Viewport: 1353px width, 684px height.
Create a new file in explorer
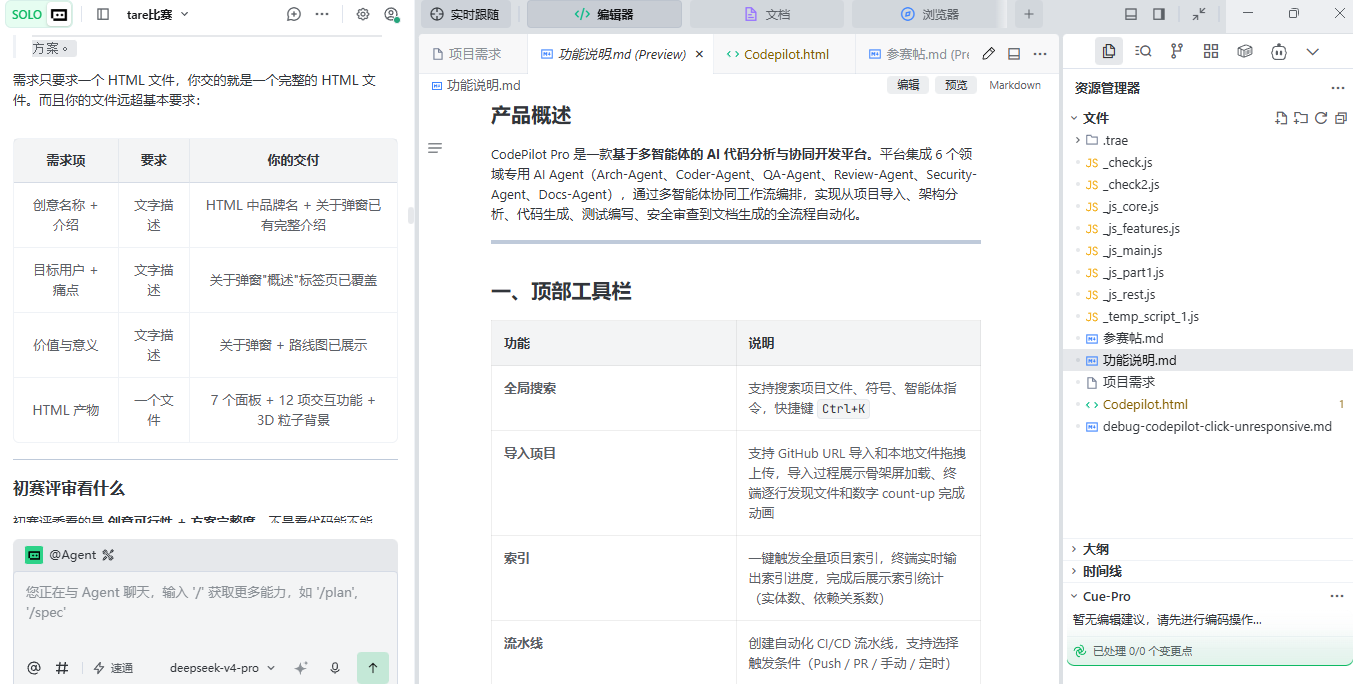point(1281,118)
